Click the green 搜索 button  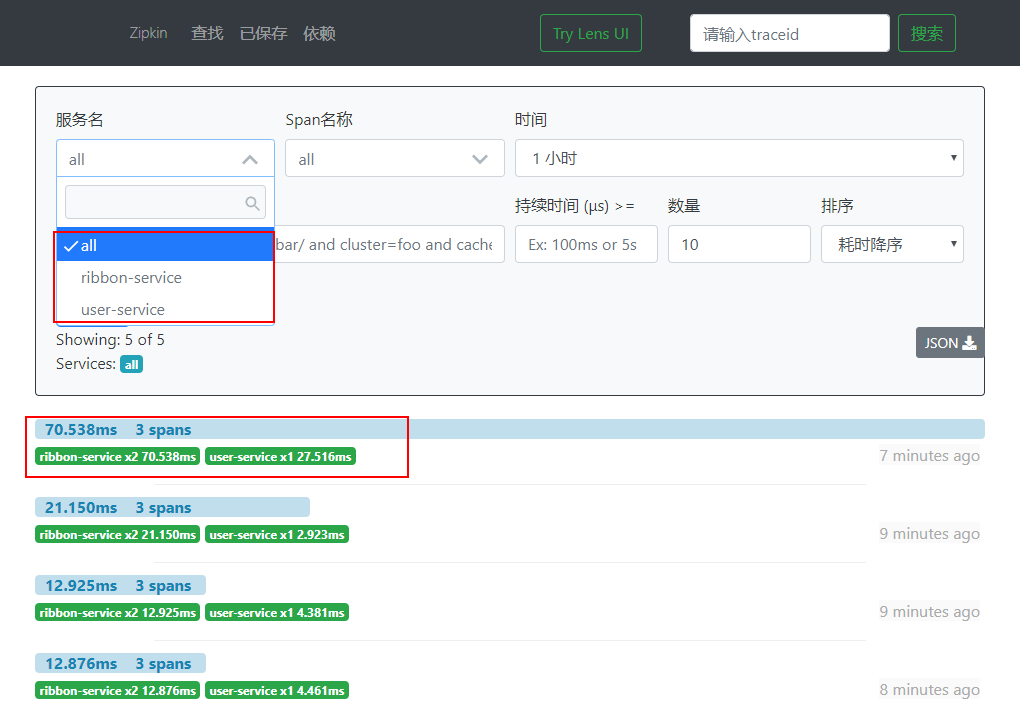point(926,33)
